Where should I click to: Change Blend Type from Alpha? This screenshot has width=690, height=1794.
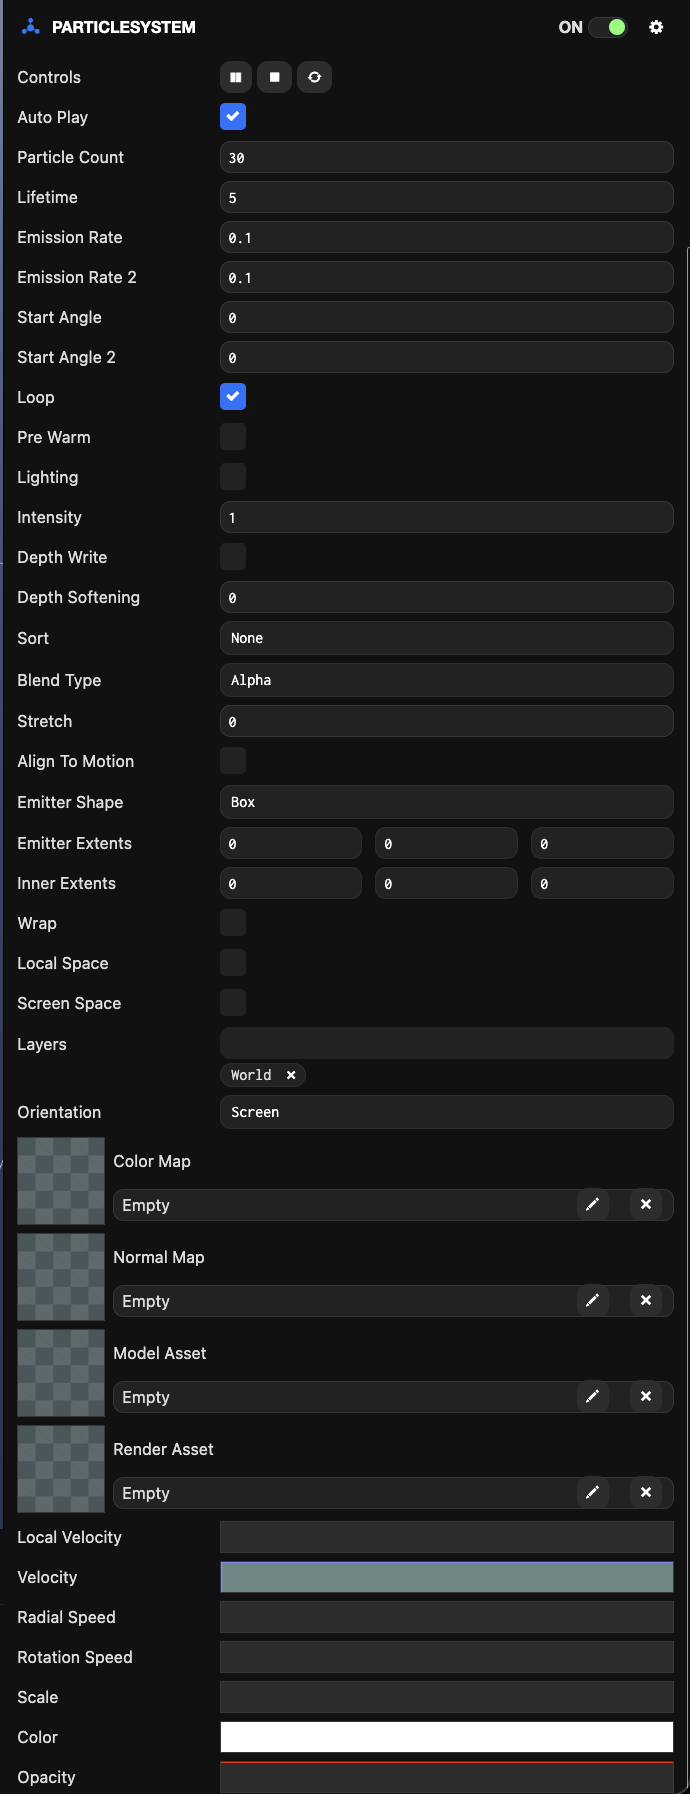(446, 679)
